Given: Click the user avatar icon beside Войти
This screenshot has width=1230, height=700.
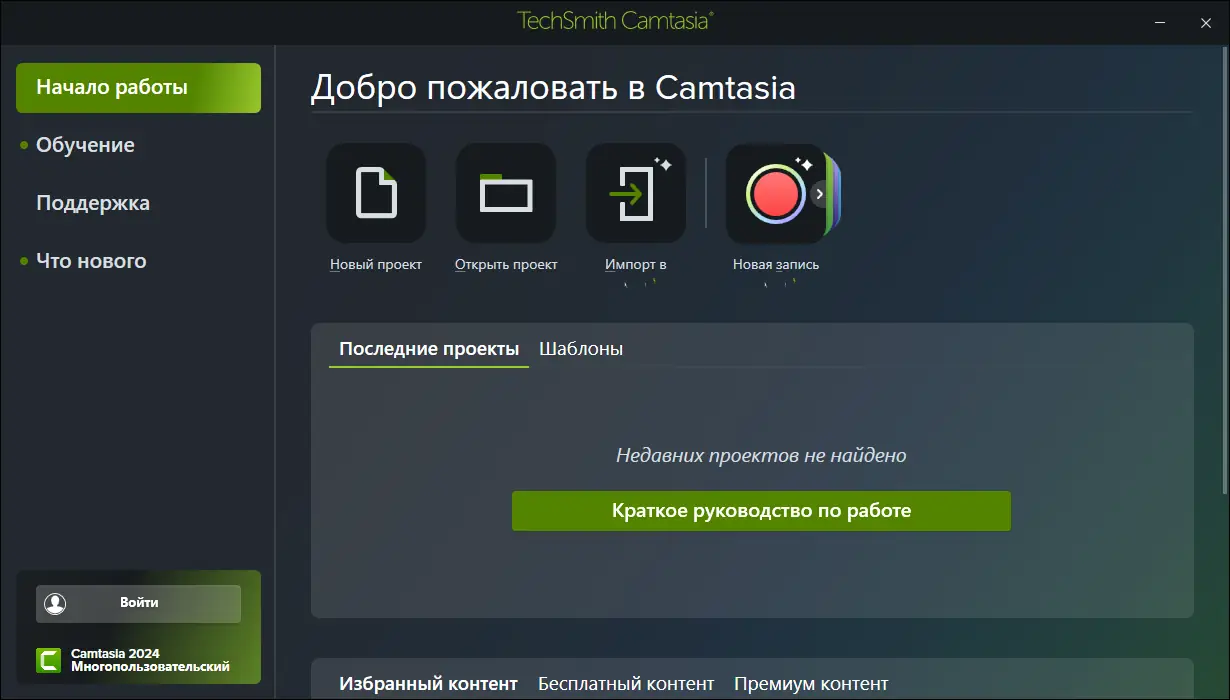Looking at the screenshot, I should (x=55, y=603).
